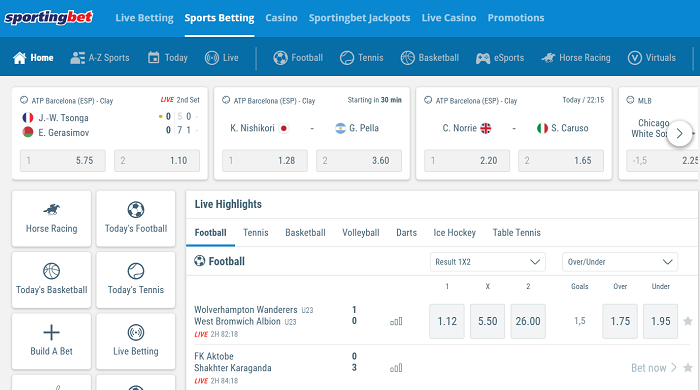The height and width of the screenshot is (390, 700).
Task: Open Today's Basketball quick tile
Action: click(x=51, y=280)
